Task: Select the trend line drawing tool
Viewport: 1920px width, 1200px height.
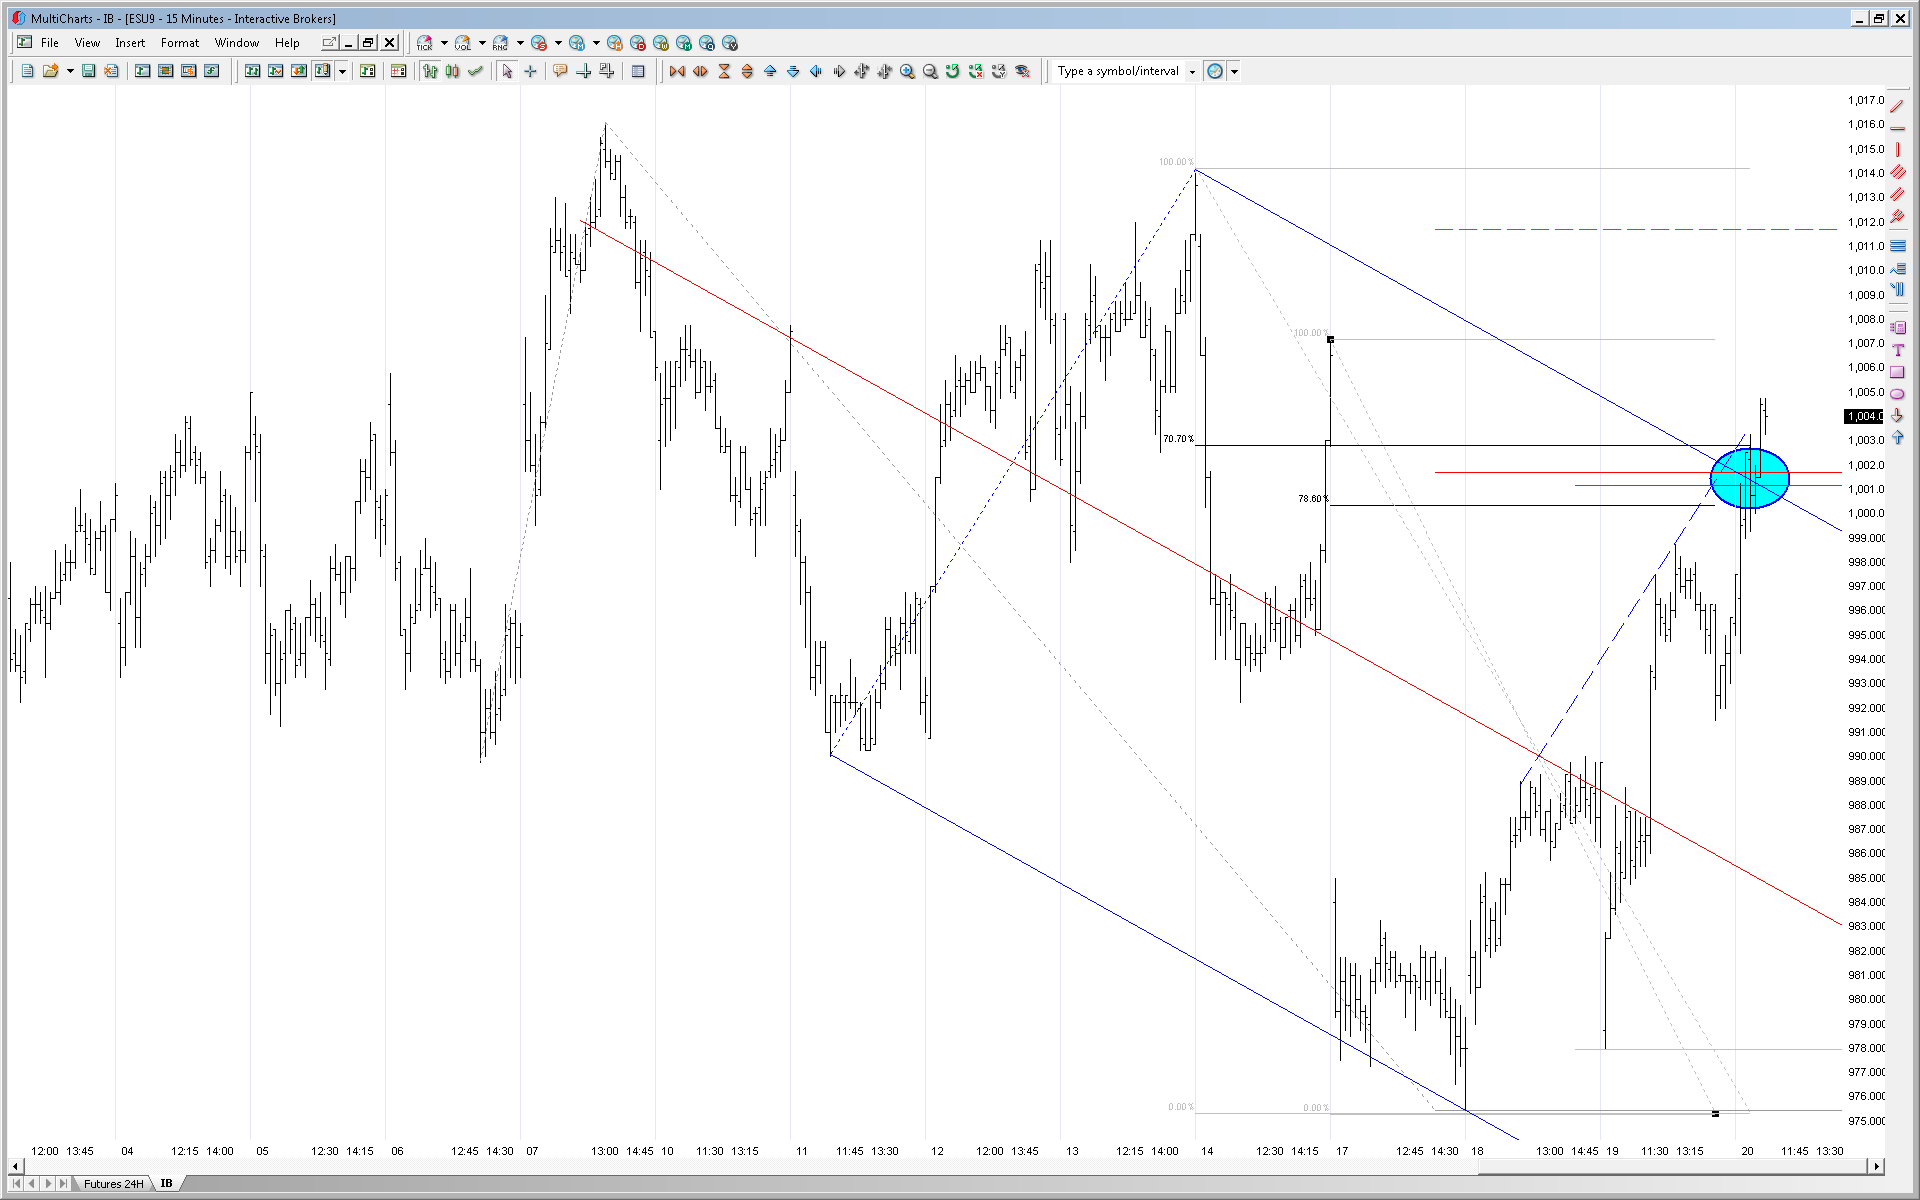Action: (x=1897, y=105)
